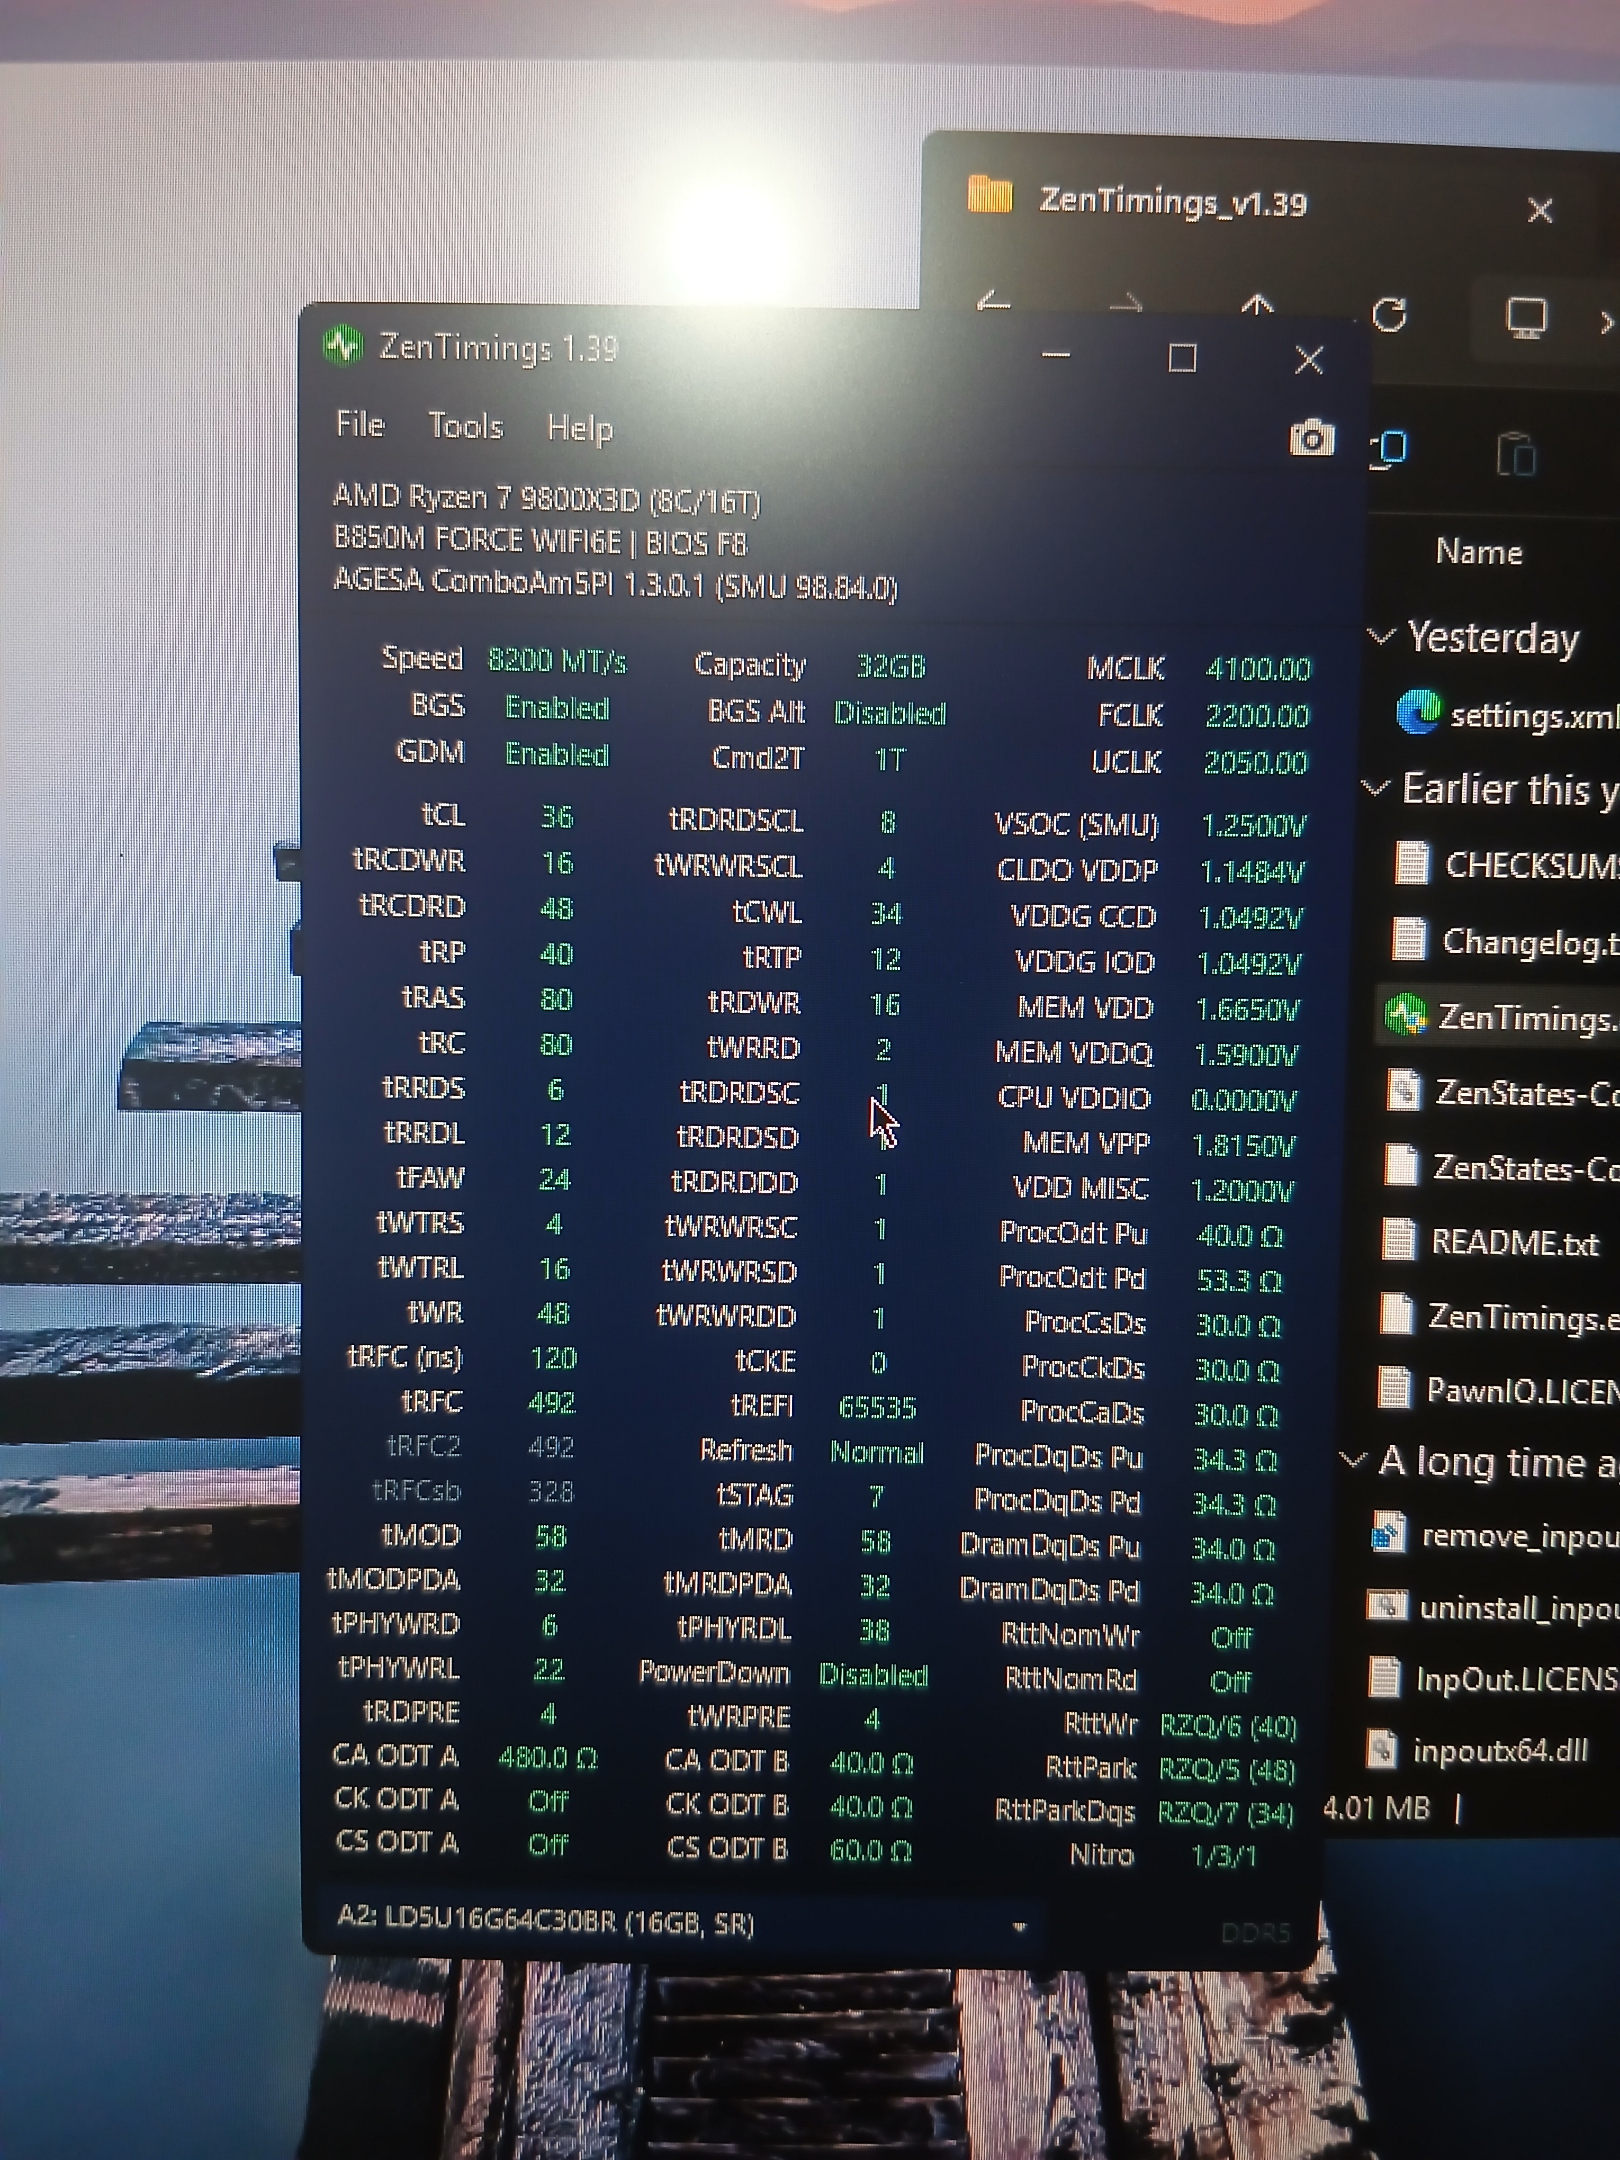Viewport: 1620px width, 2160px height.
Task: Select the uninstall_inpou file icon
Action: [1387, 1606]
